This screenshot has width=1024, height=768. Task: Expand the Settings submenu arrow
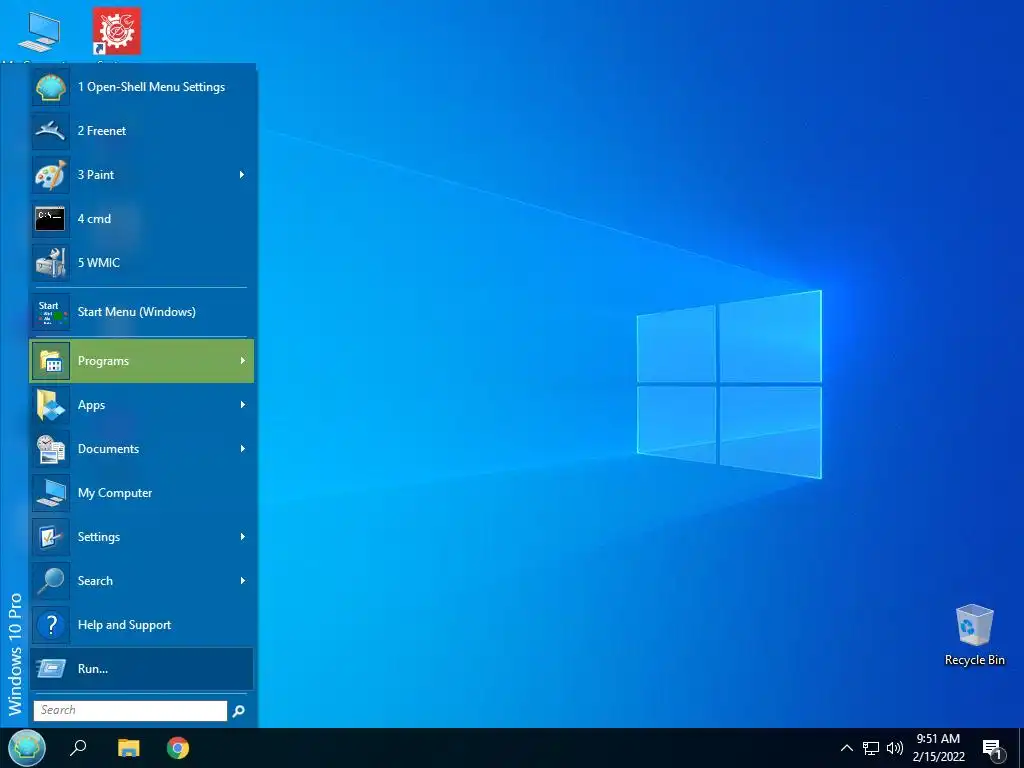click(242, 537)
